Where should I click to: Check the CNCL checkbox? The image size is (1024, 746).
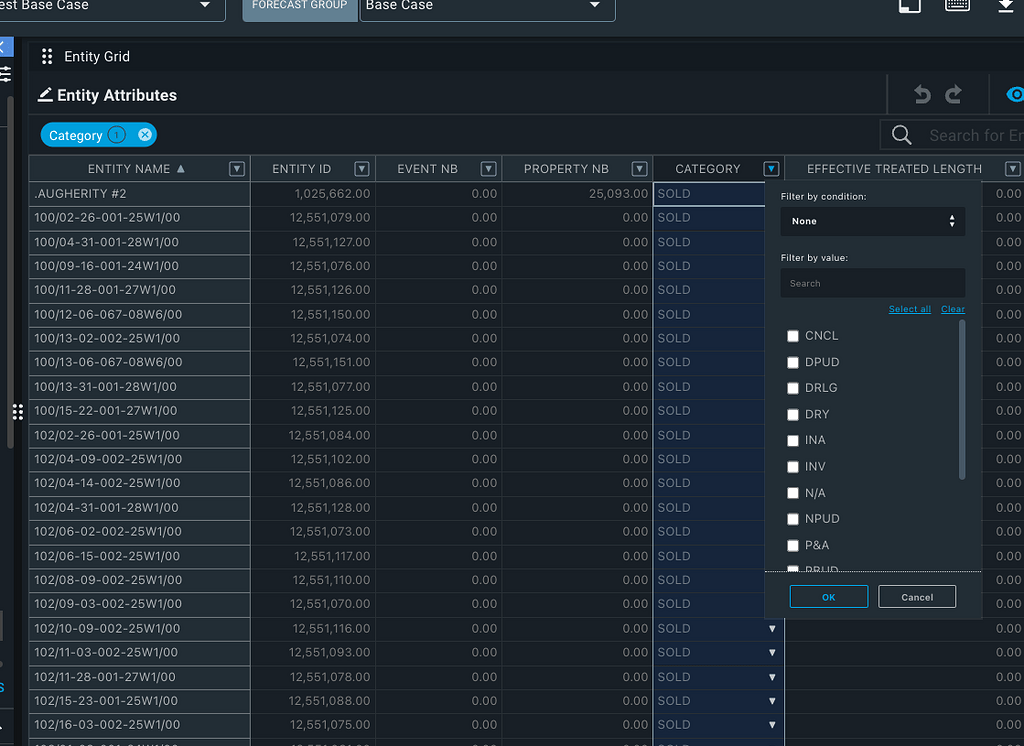pyautogui.click(x=793, y=336)
